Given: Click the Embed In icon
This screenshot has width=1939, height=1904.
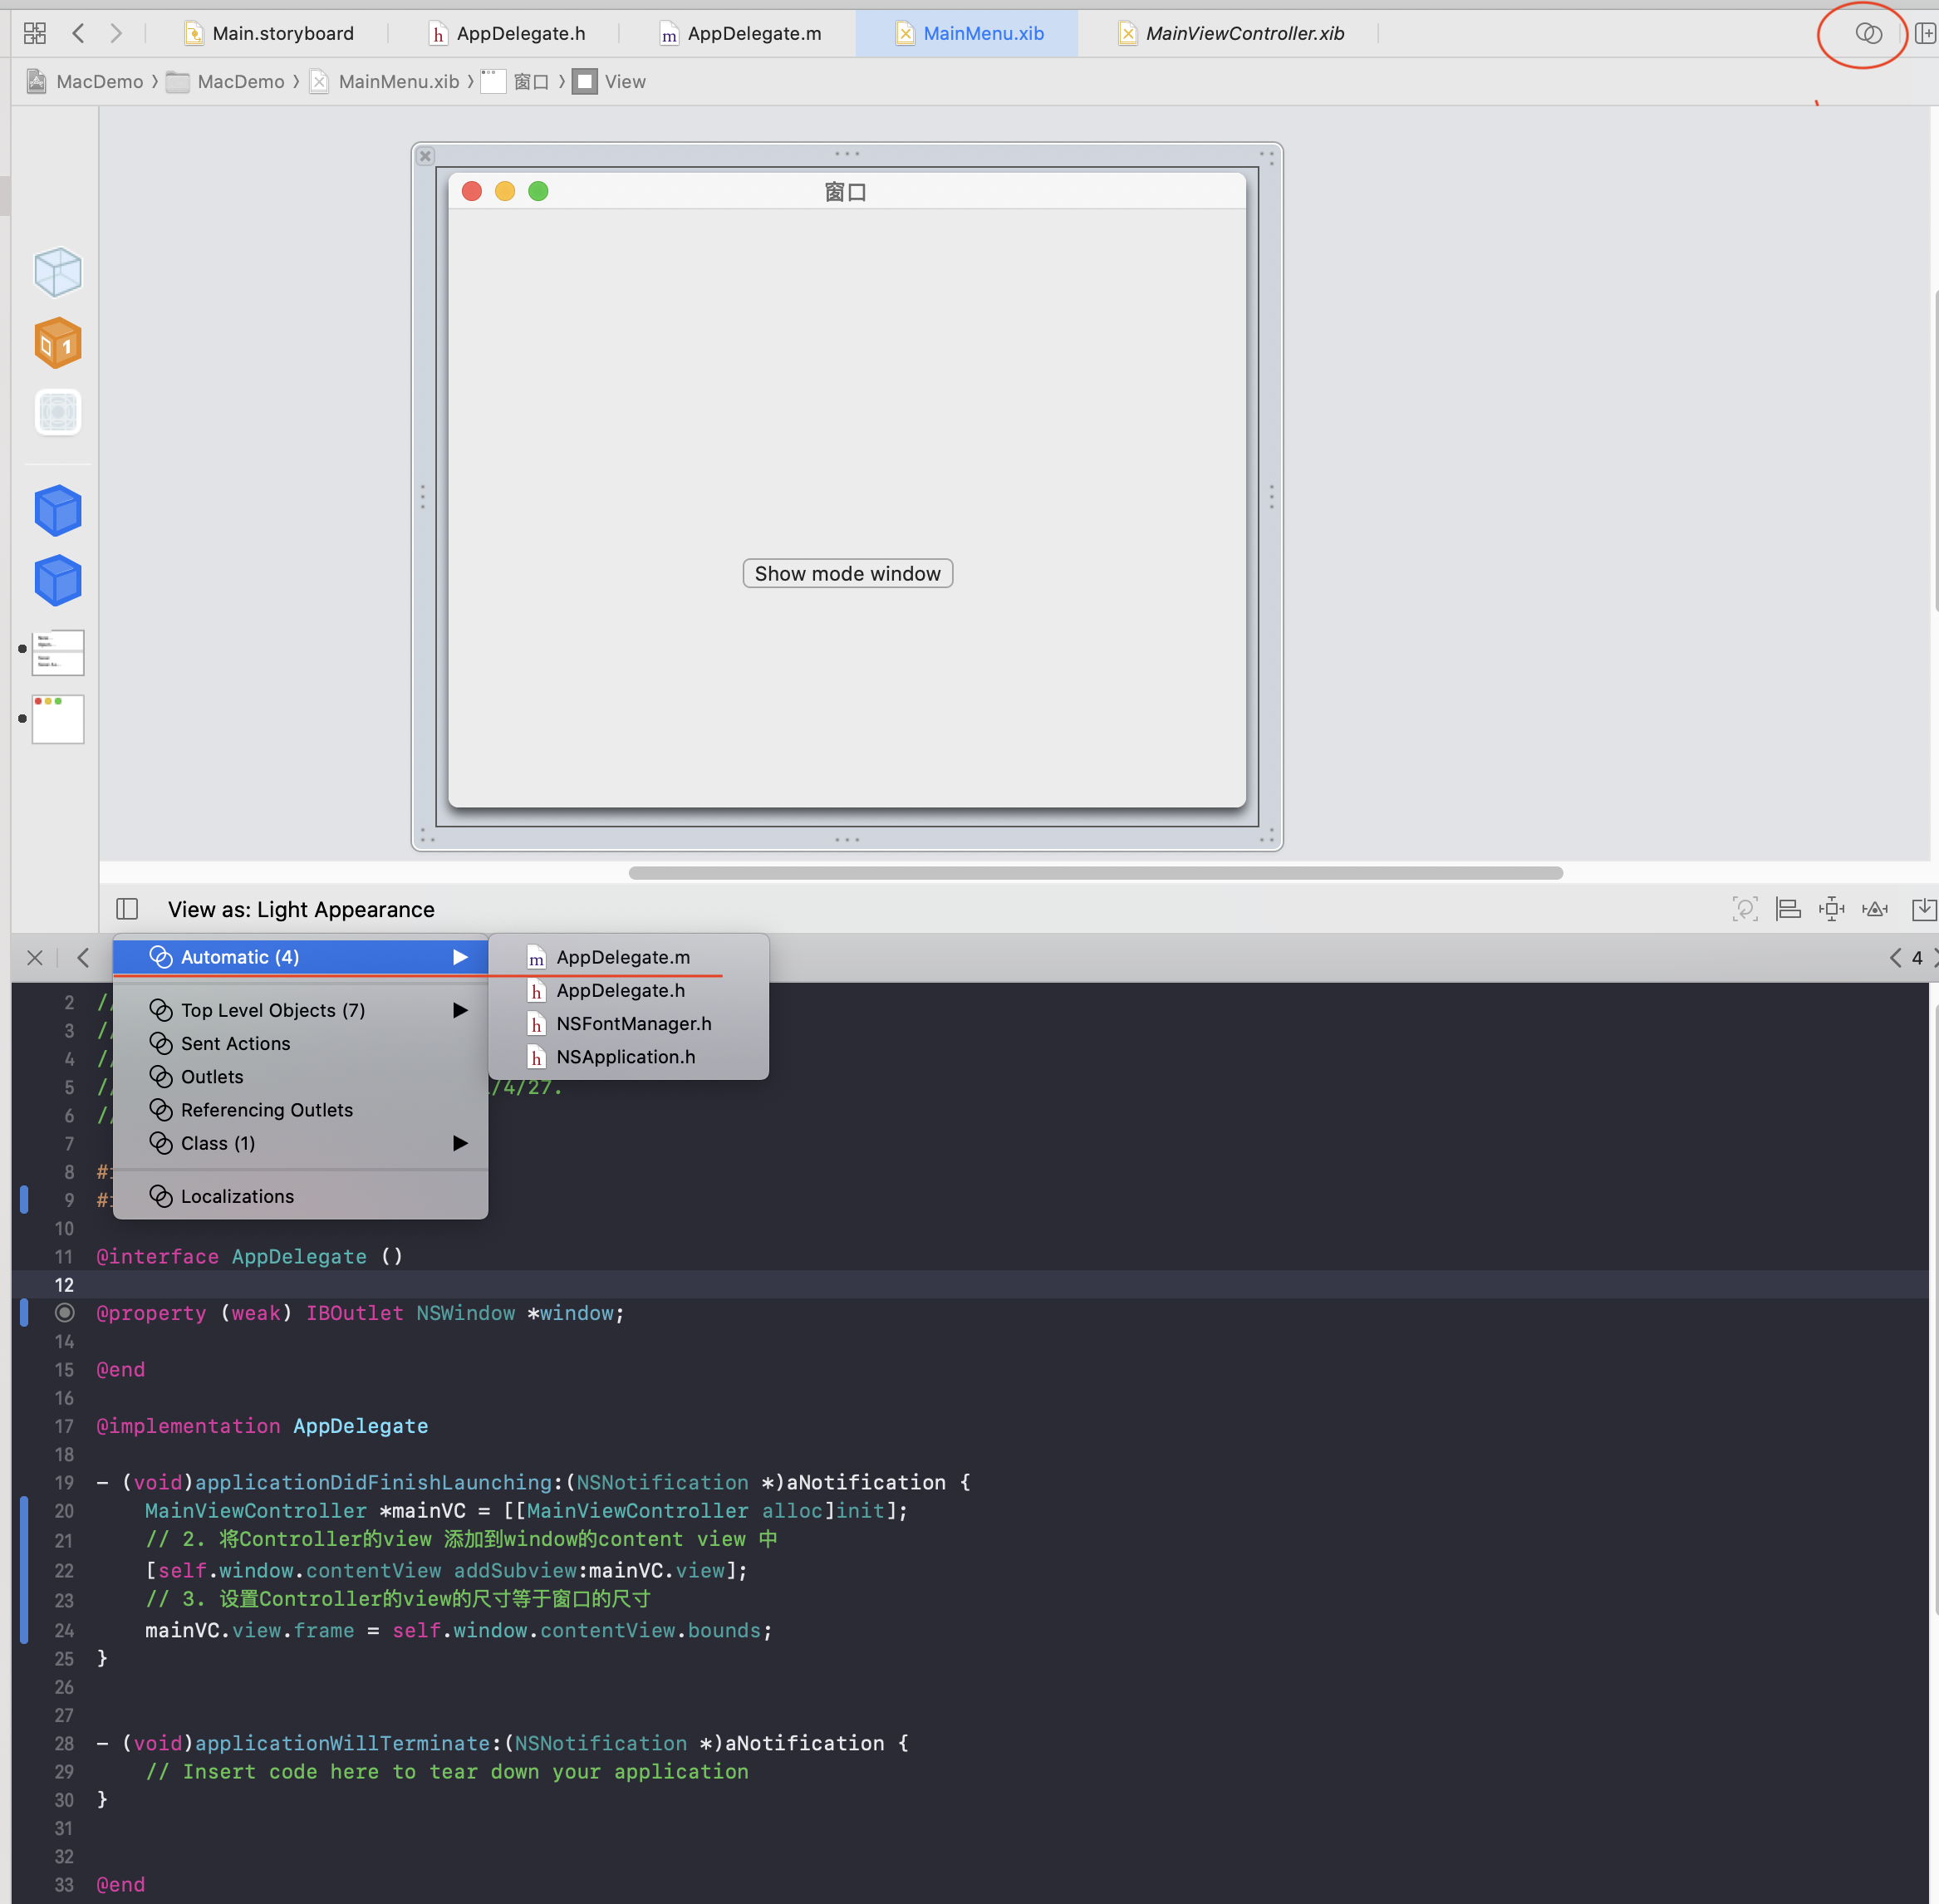Looking at the screenshot, I should tap(1923, 909).
